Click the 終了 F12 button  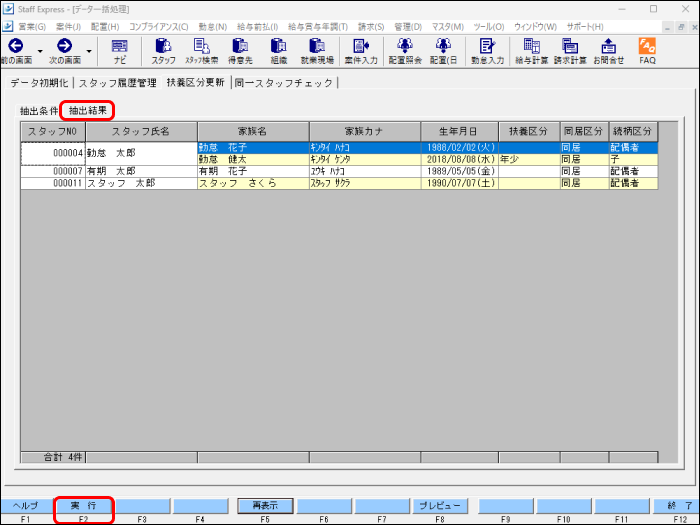pos(676,506)
